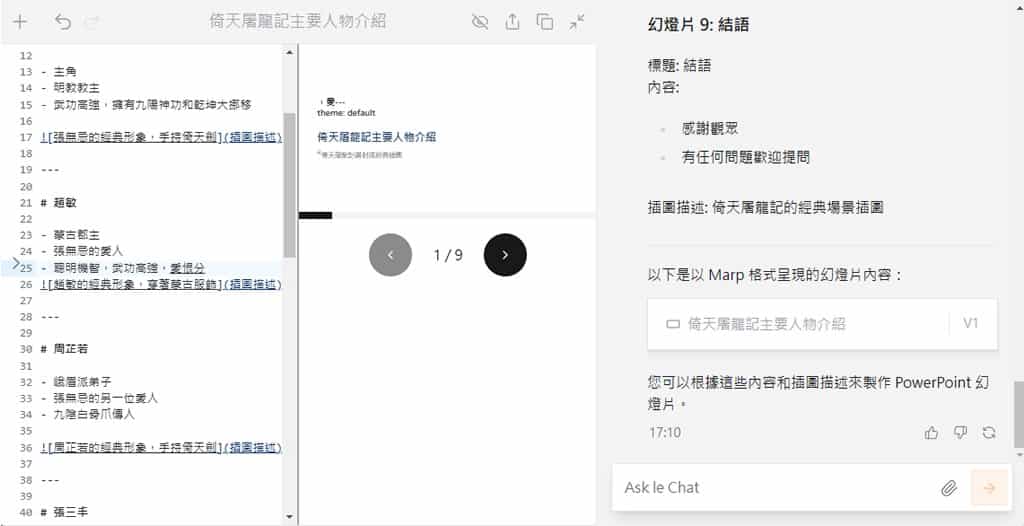Click the editor scrollbar up arrow
This screenshot has width=1024, height=526.
point(290,52)
